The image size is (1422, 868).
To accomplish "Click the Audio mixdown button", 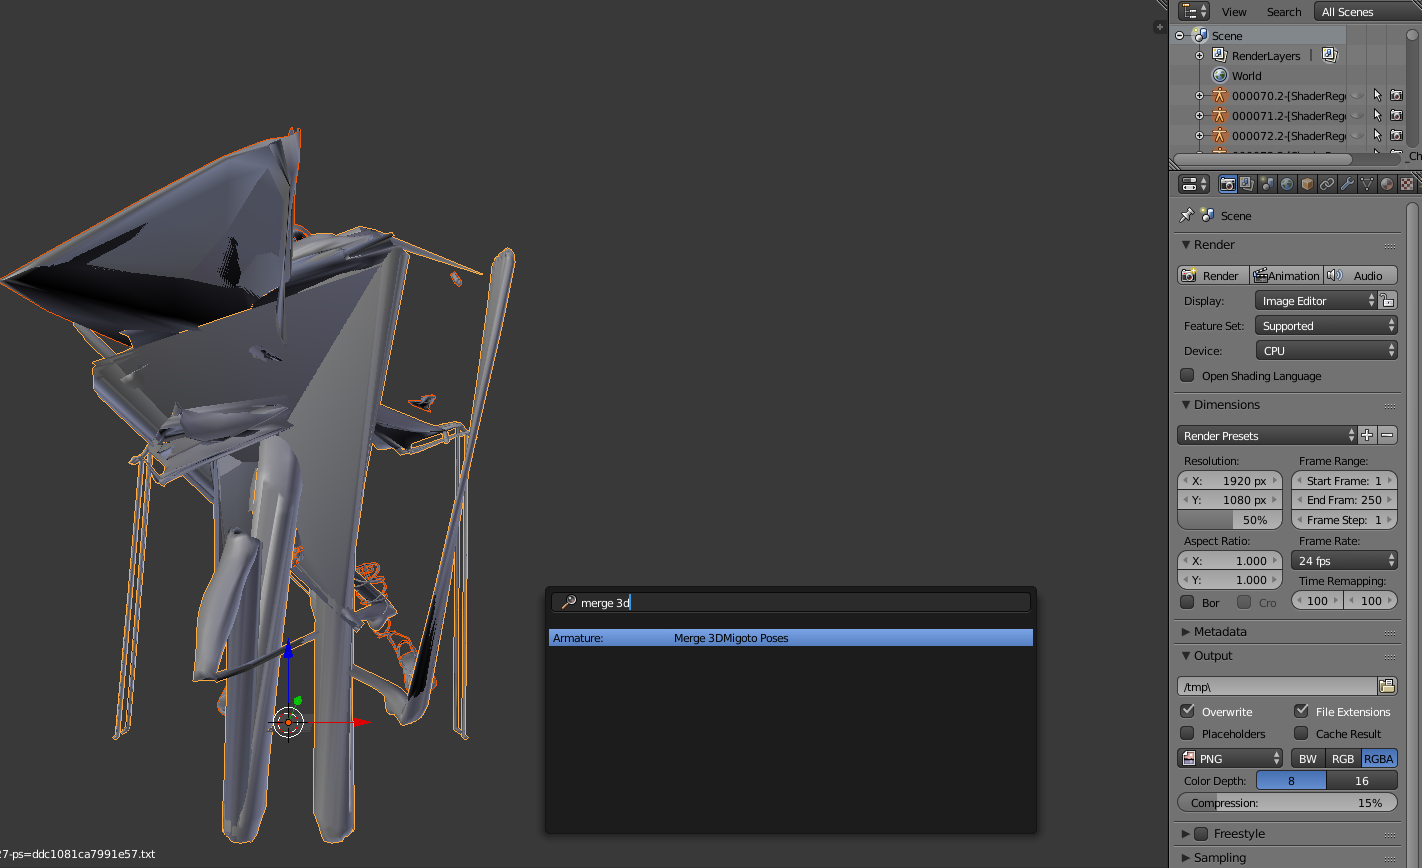I will click(x=1360, y=275).
